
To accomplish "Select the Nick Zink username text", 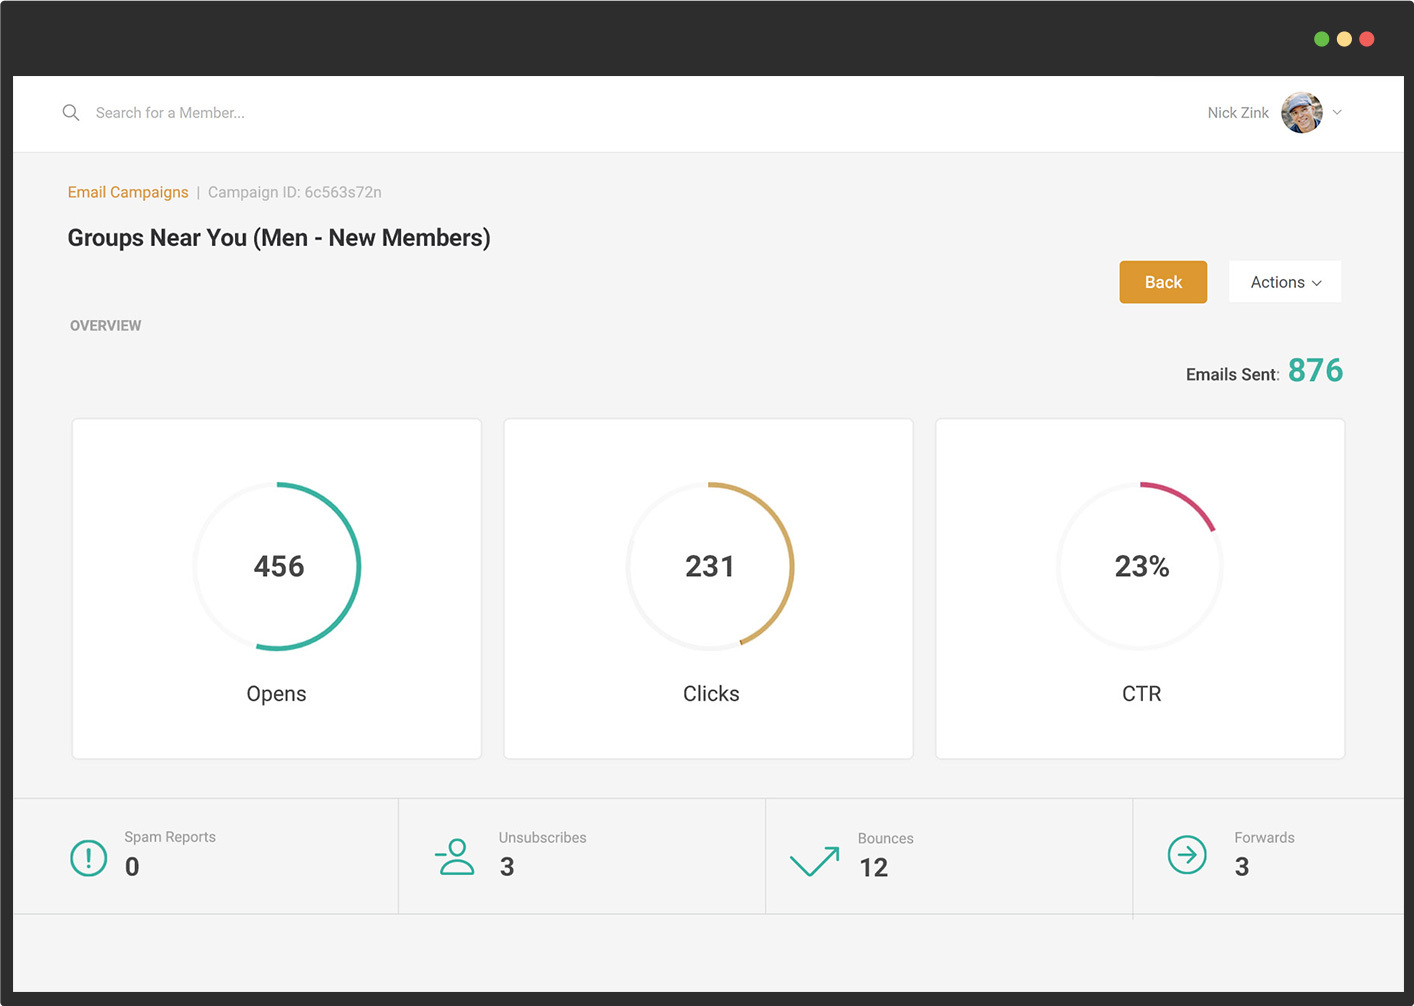I will (1237, 113).
